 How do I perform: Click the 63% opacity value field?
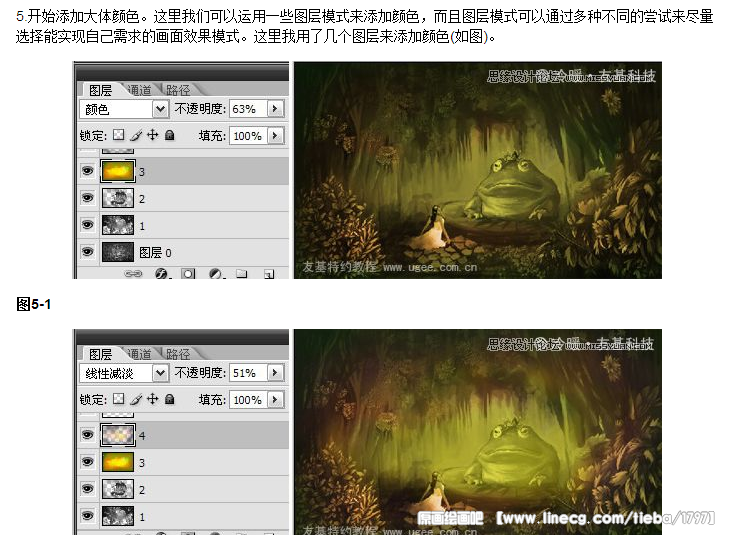click(249, 109)
